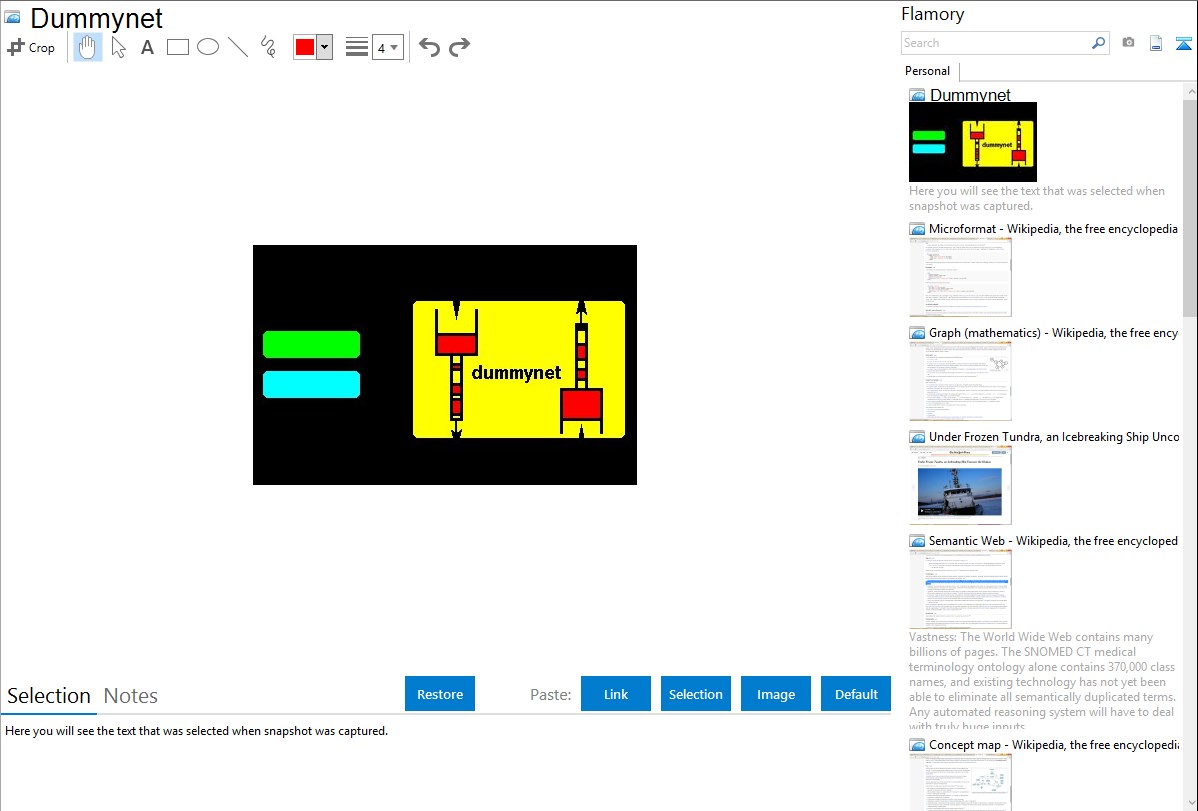Click the snapshot icon beside Concept map
The height and width of the screenshot is (811, 1198).
(918, 744)
